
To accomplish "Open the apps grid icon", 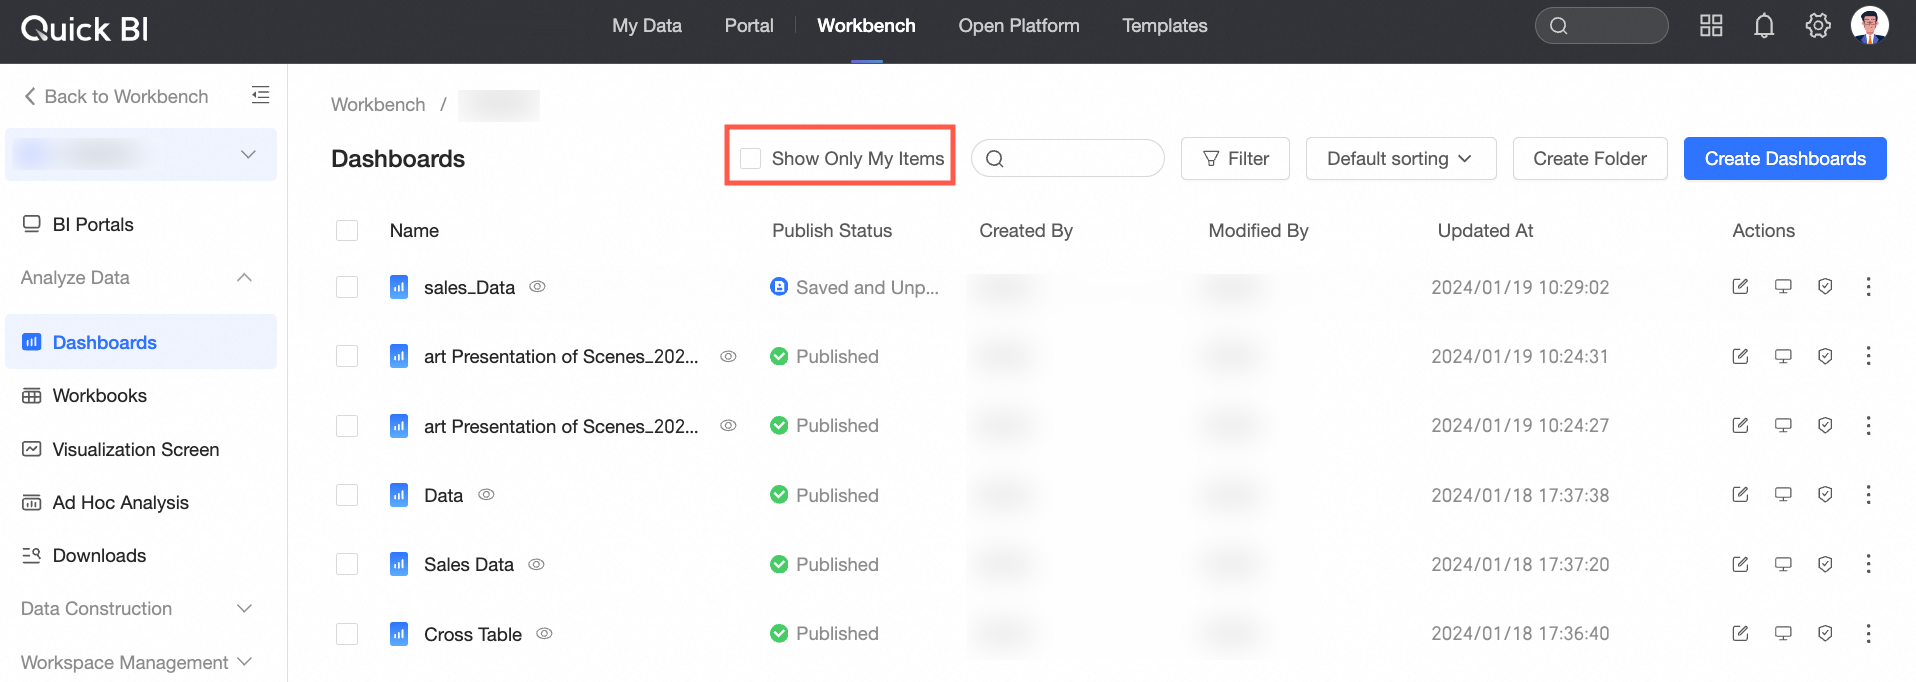I will click(1711, 26).
